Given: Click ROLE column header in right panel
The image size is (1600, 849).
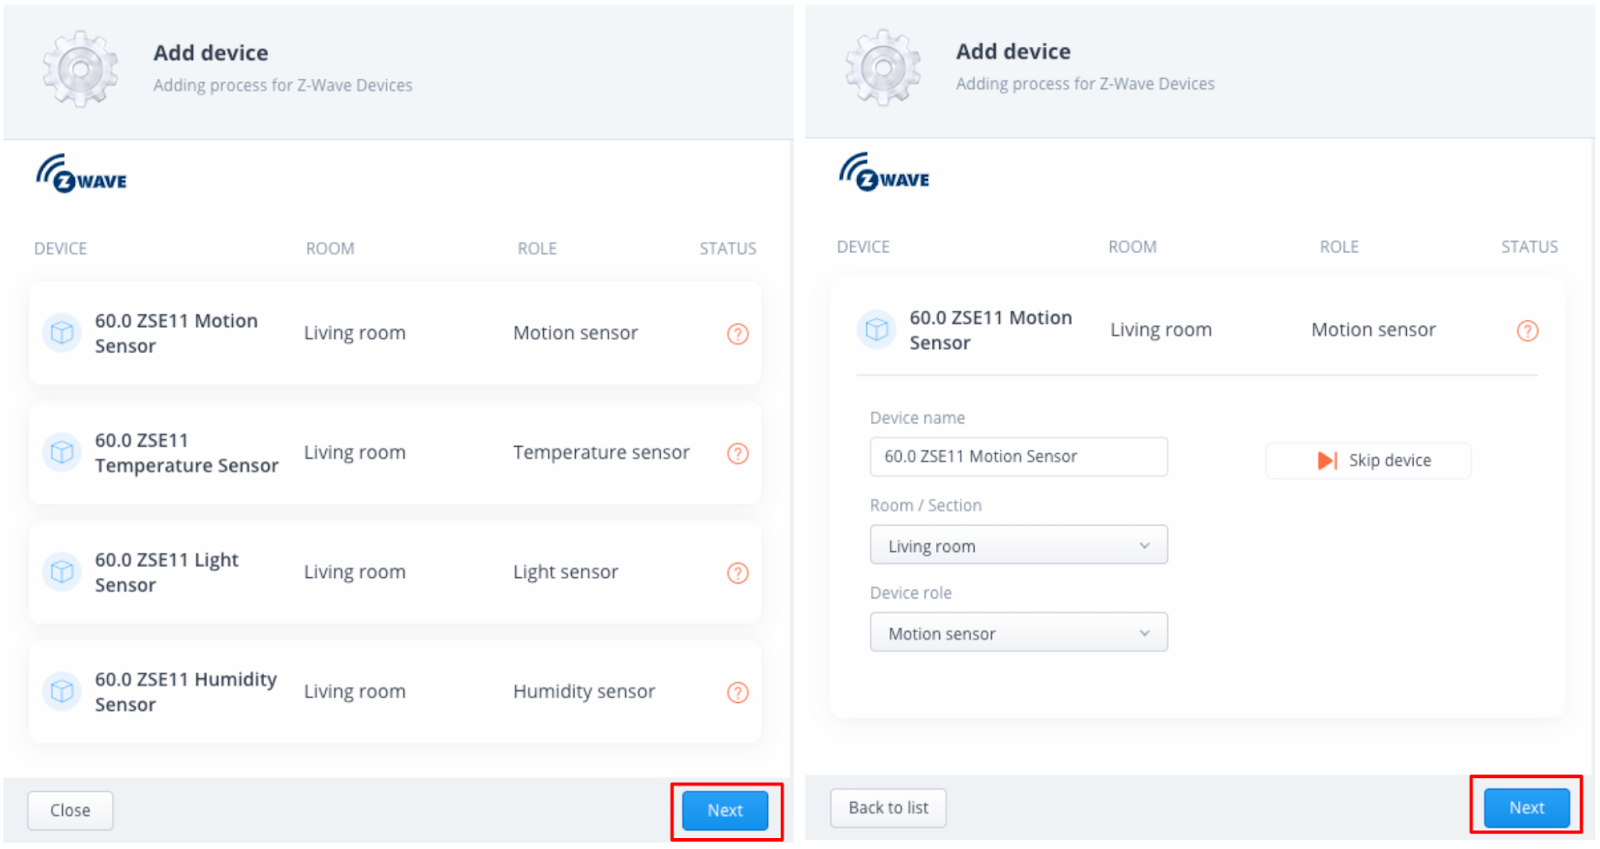Looking at the screenshot, I should [1339, 247].
